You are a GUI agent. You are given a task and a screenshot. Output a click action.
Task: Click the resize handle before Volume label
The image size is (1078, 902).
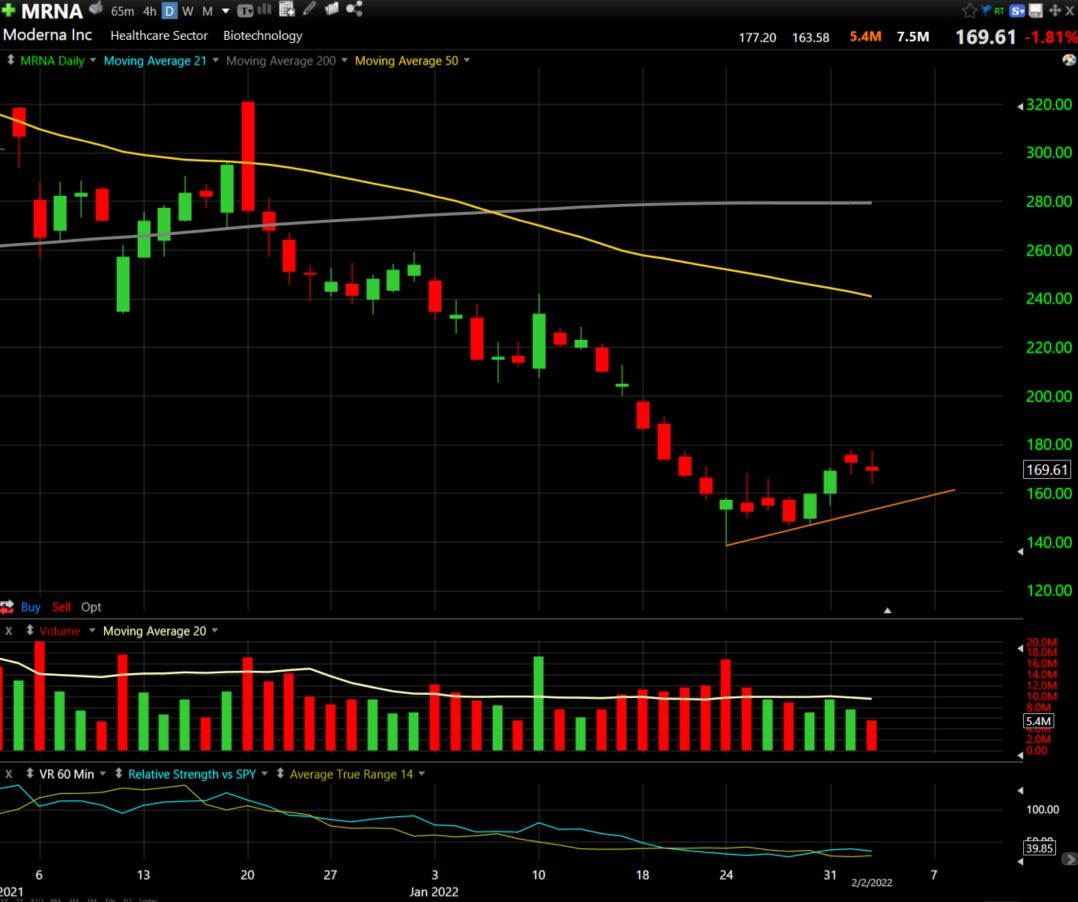pos(30,630)
